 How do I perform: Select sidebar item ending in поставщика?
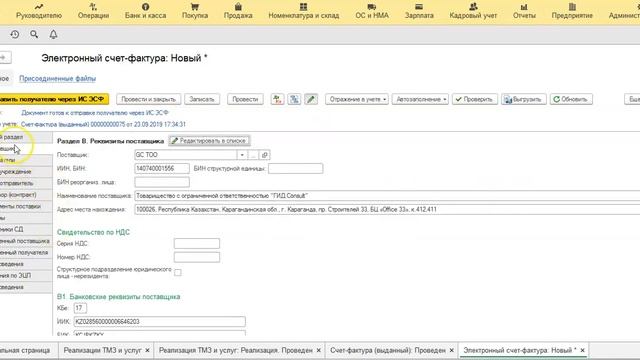26,241
